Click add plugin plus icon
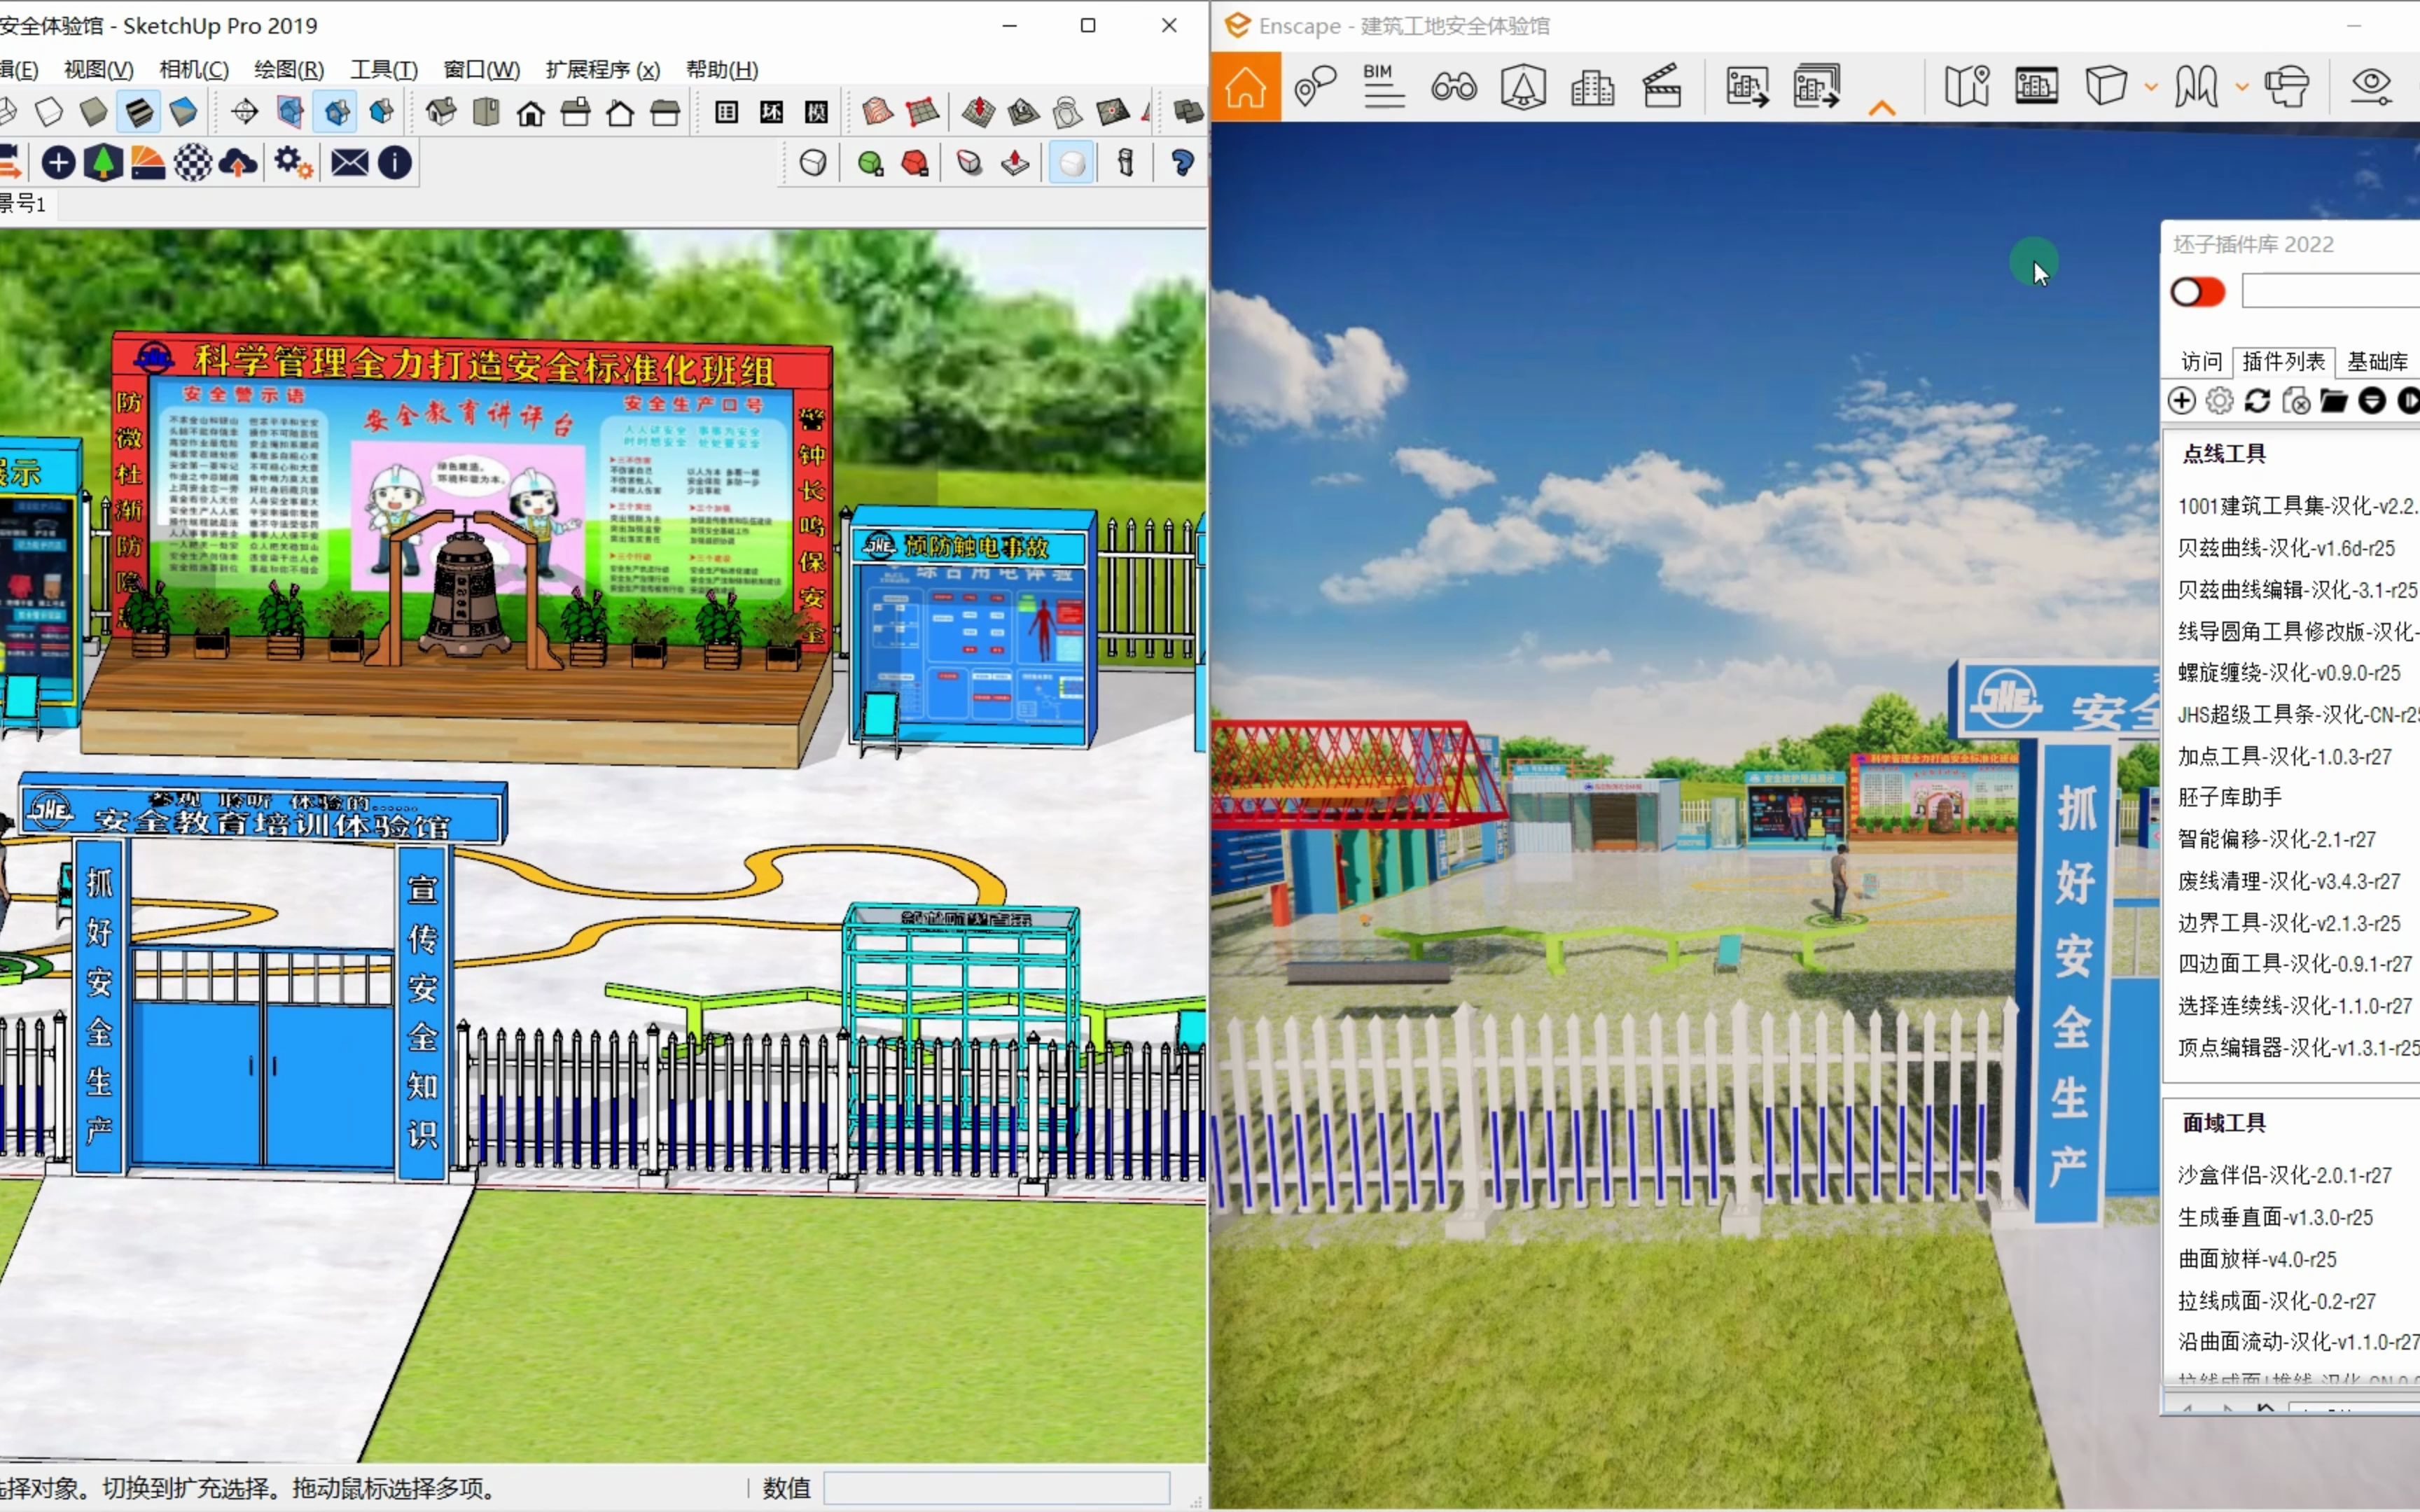 coord(2181,401)
